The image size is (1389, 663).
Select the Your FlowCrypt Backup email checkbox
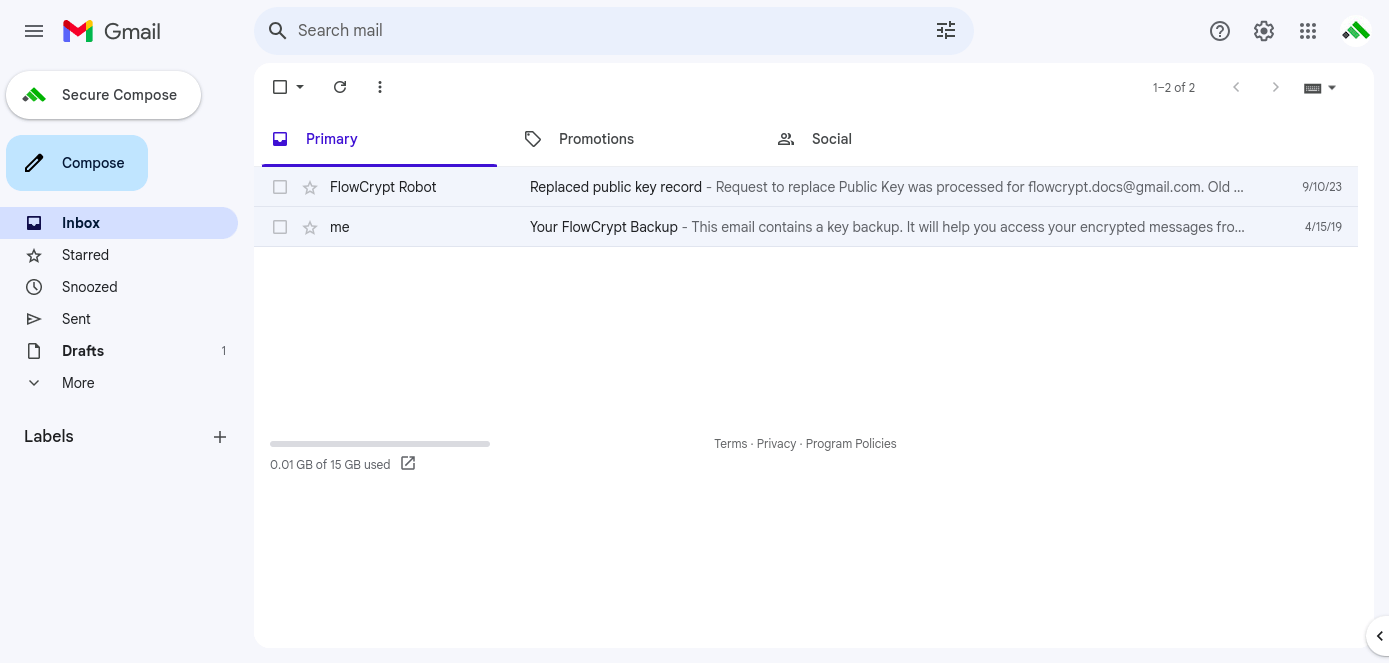tap(280, 227)
